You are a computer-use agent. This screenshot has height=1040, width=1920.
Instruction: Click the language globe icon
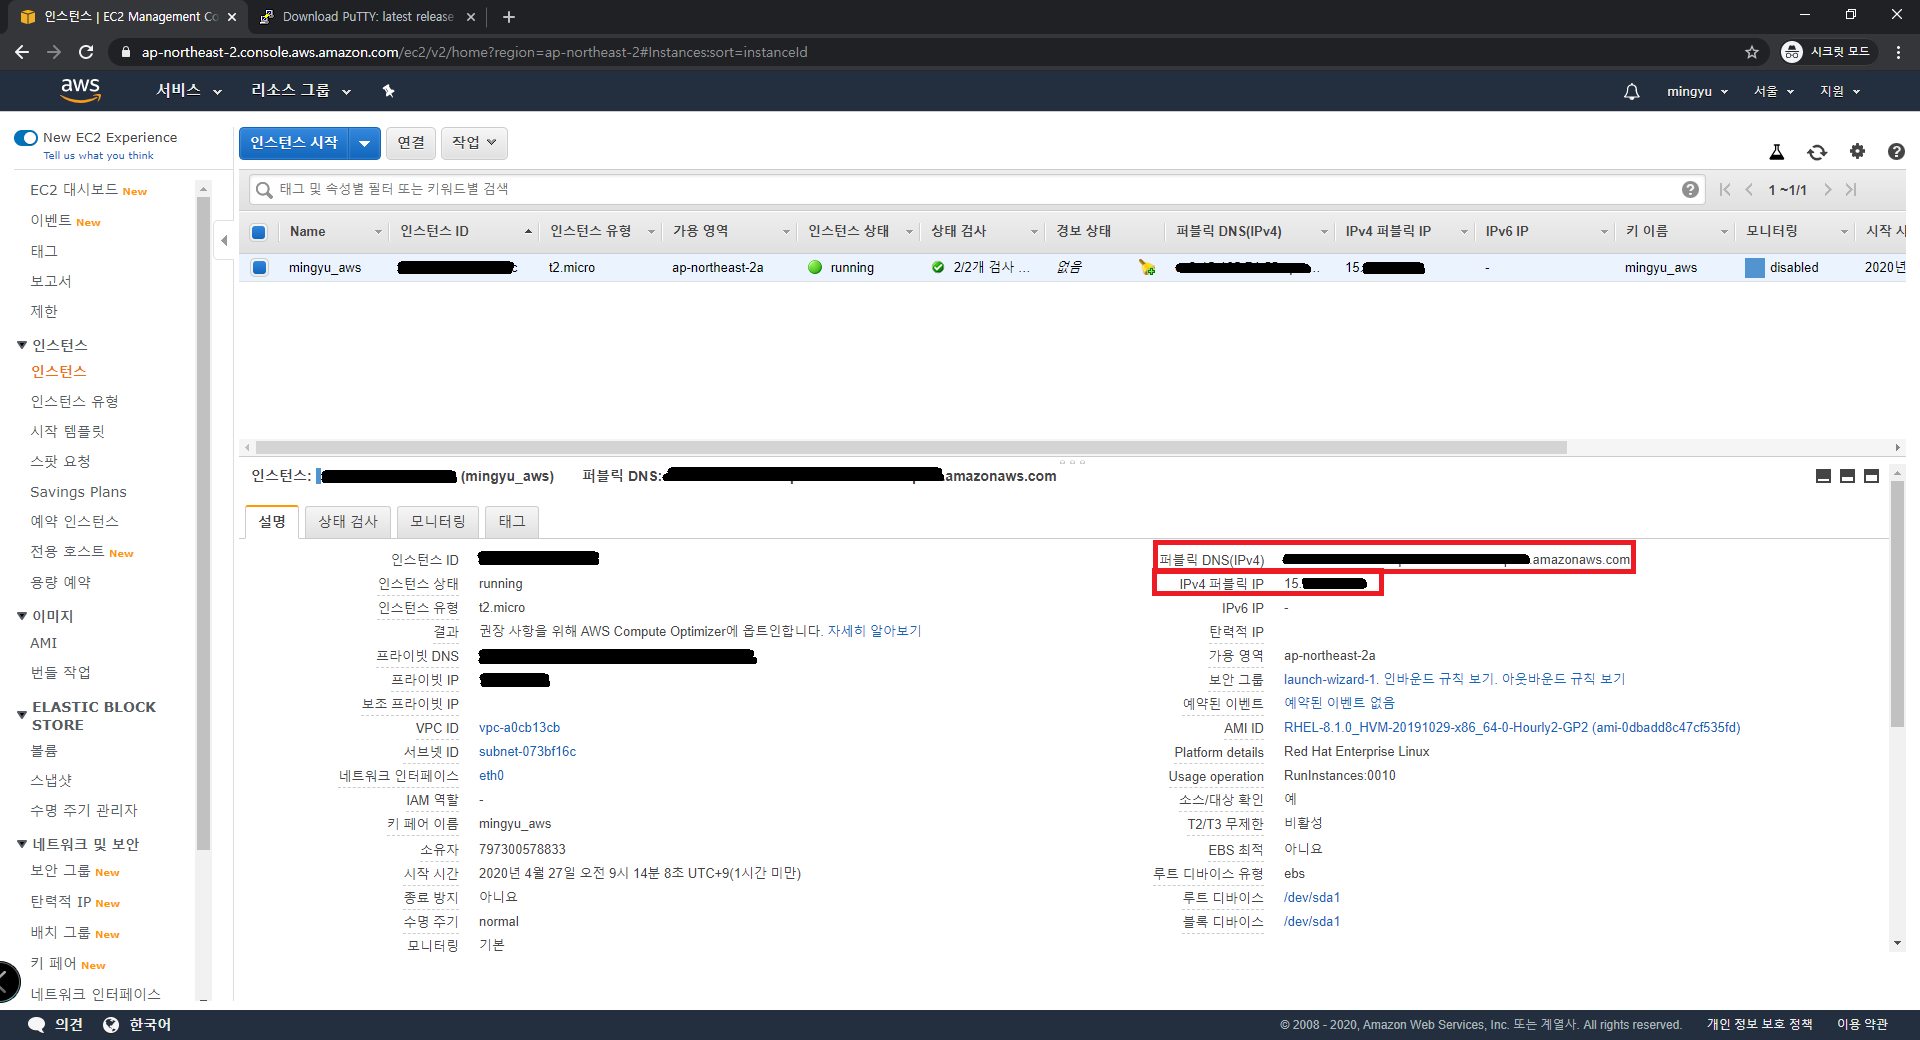[x=111, y=1024]
